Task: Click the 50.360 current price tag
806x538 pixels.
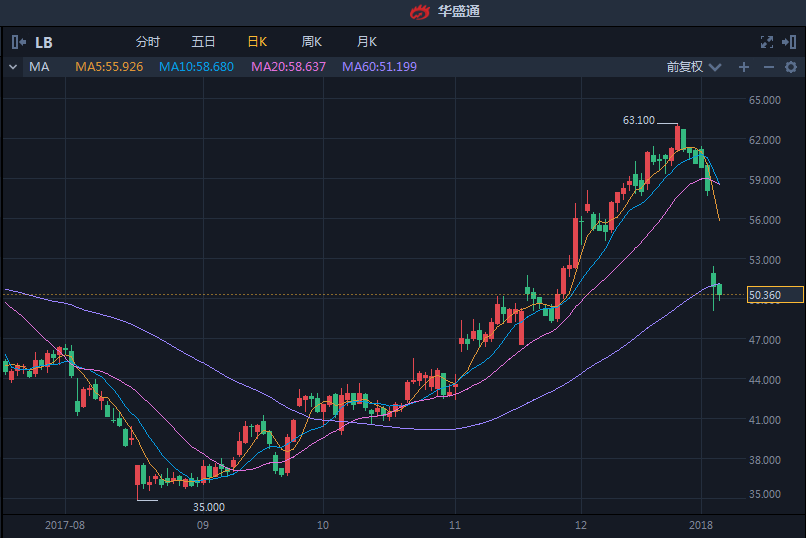Action: (775, 295)
